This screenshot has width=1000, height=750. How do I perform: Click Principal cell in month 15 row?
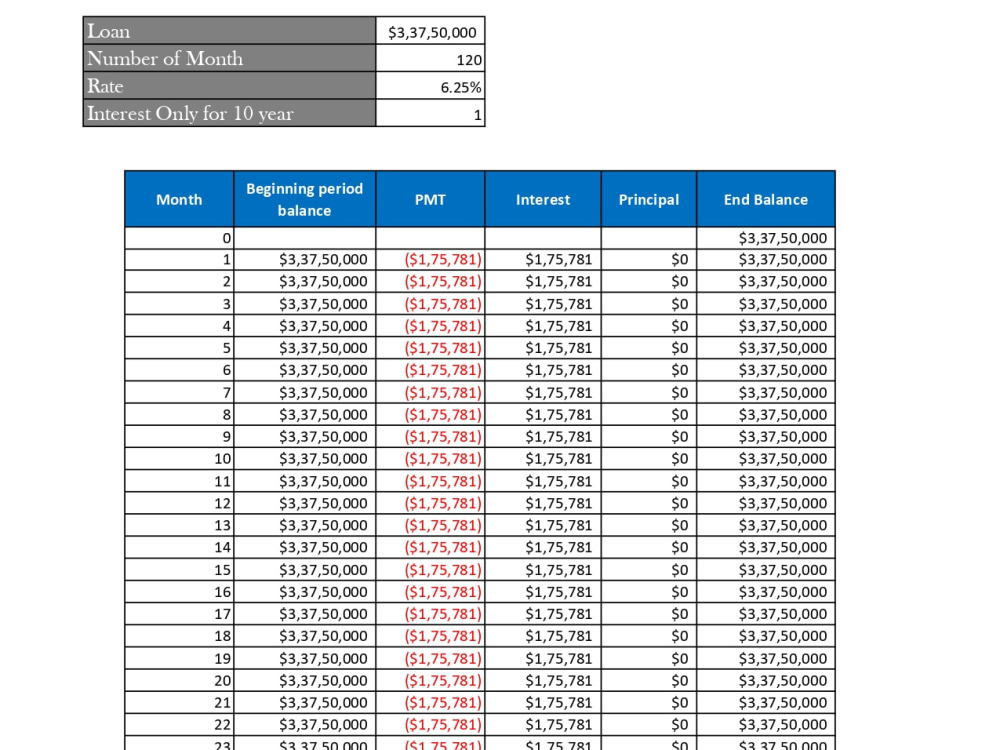click(649, 570)
